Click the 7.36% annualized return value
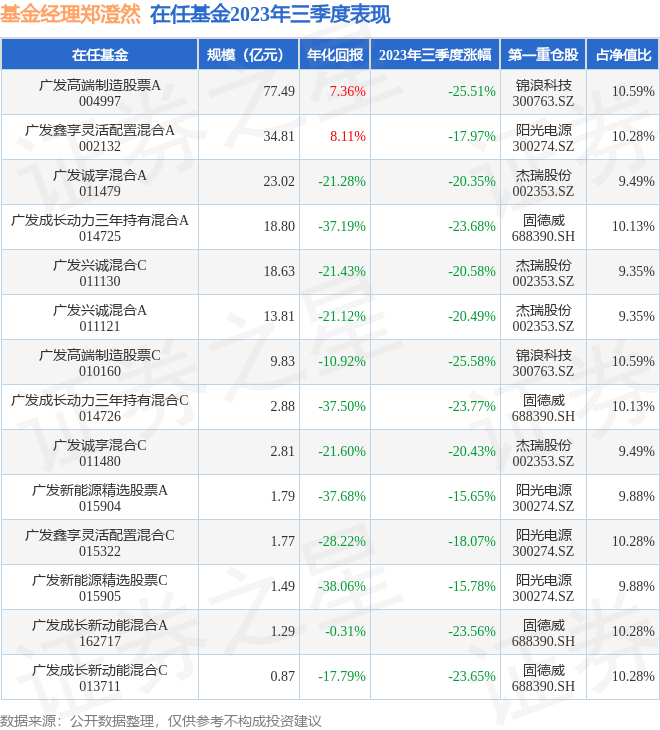The width and height of the screenshot is (660, 730). coord(347,91)
